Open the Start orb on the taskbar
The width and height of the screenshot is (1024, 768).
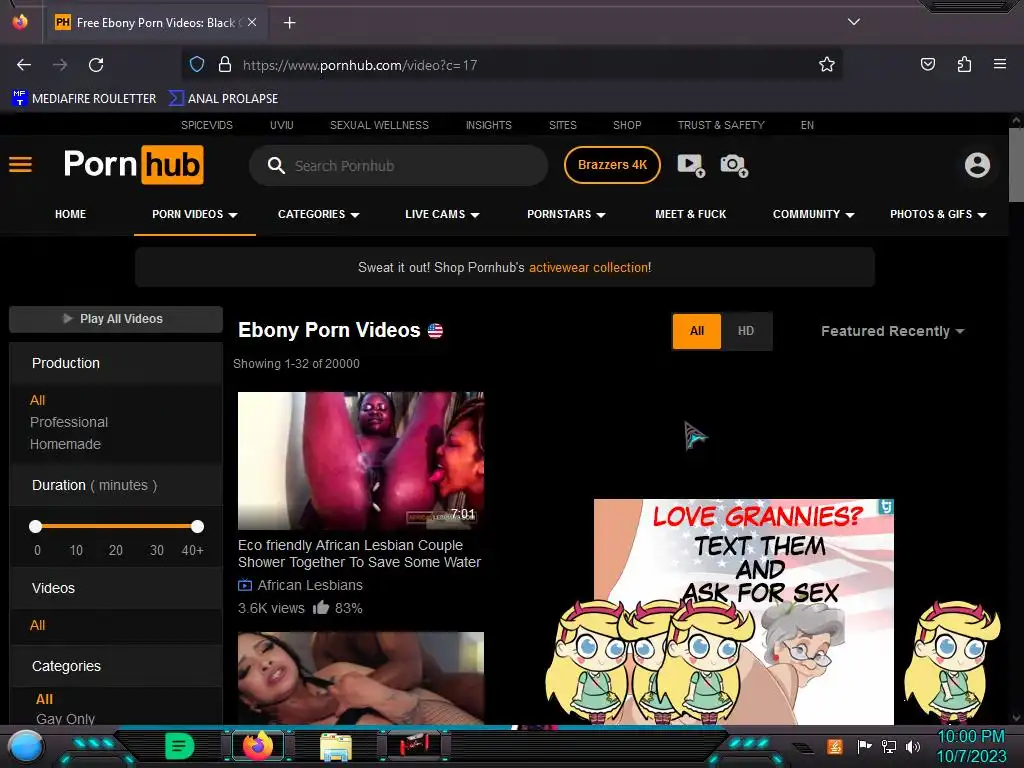tap(25, 746)
